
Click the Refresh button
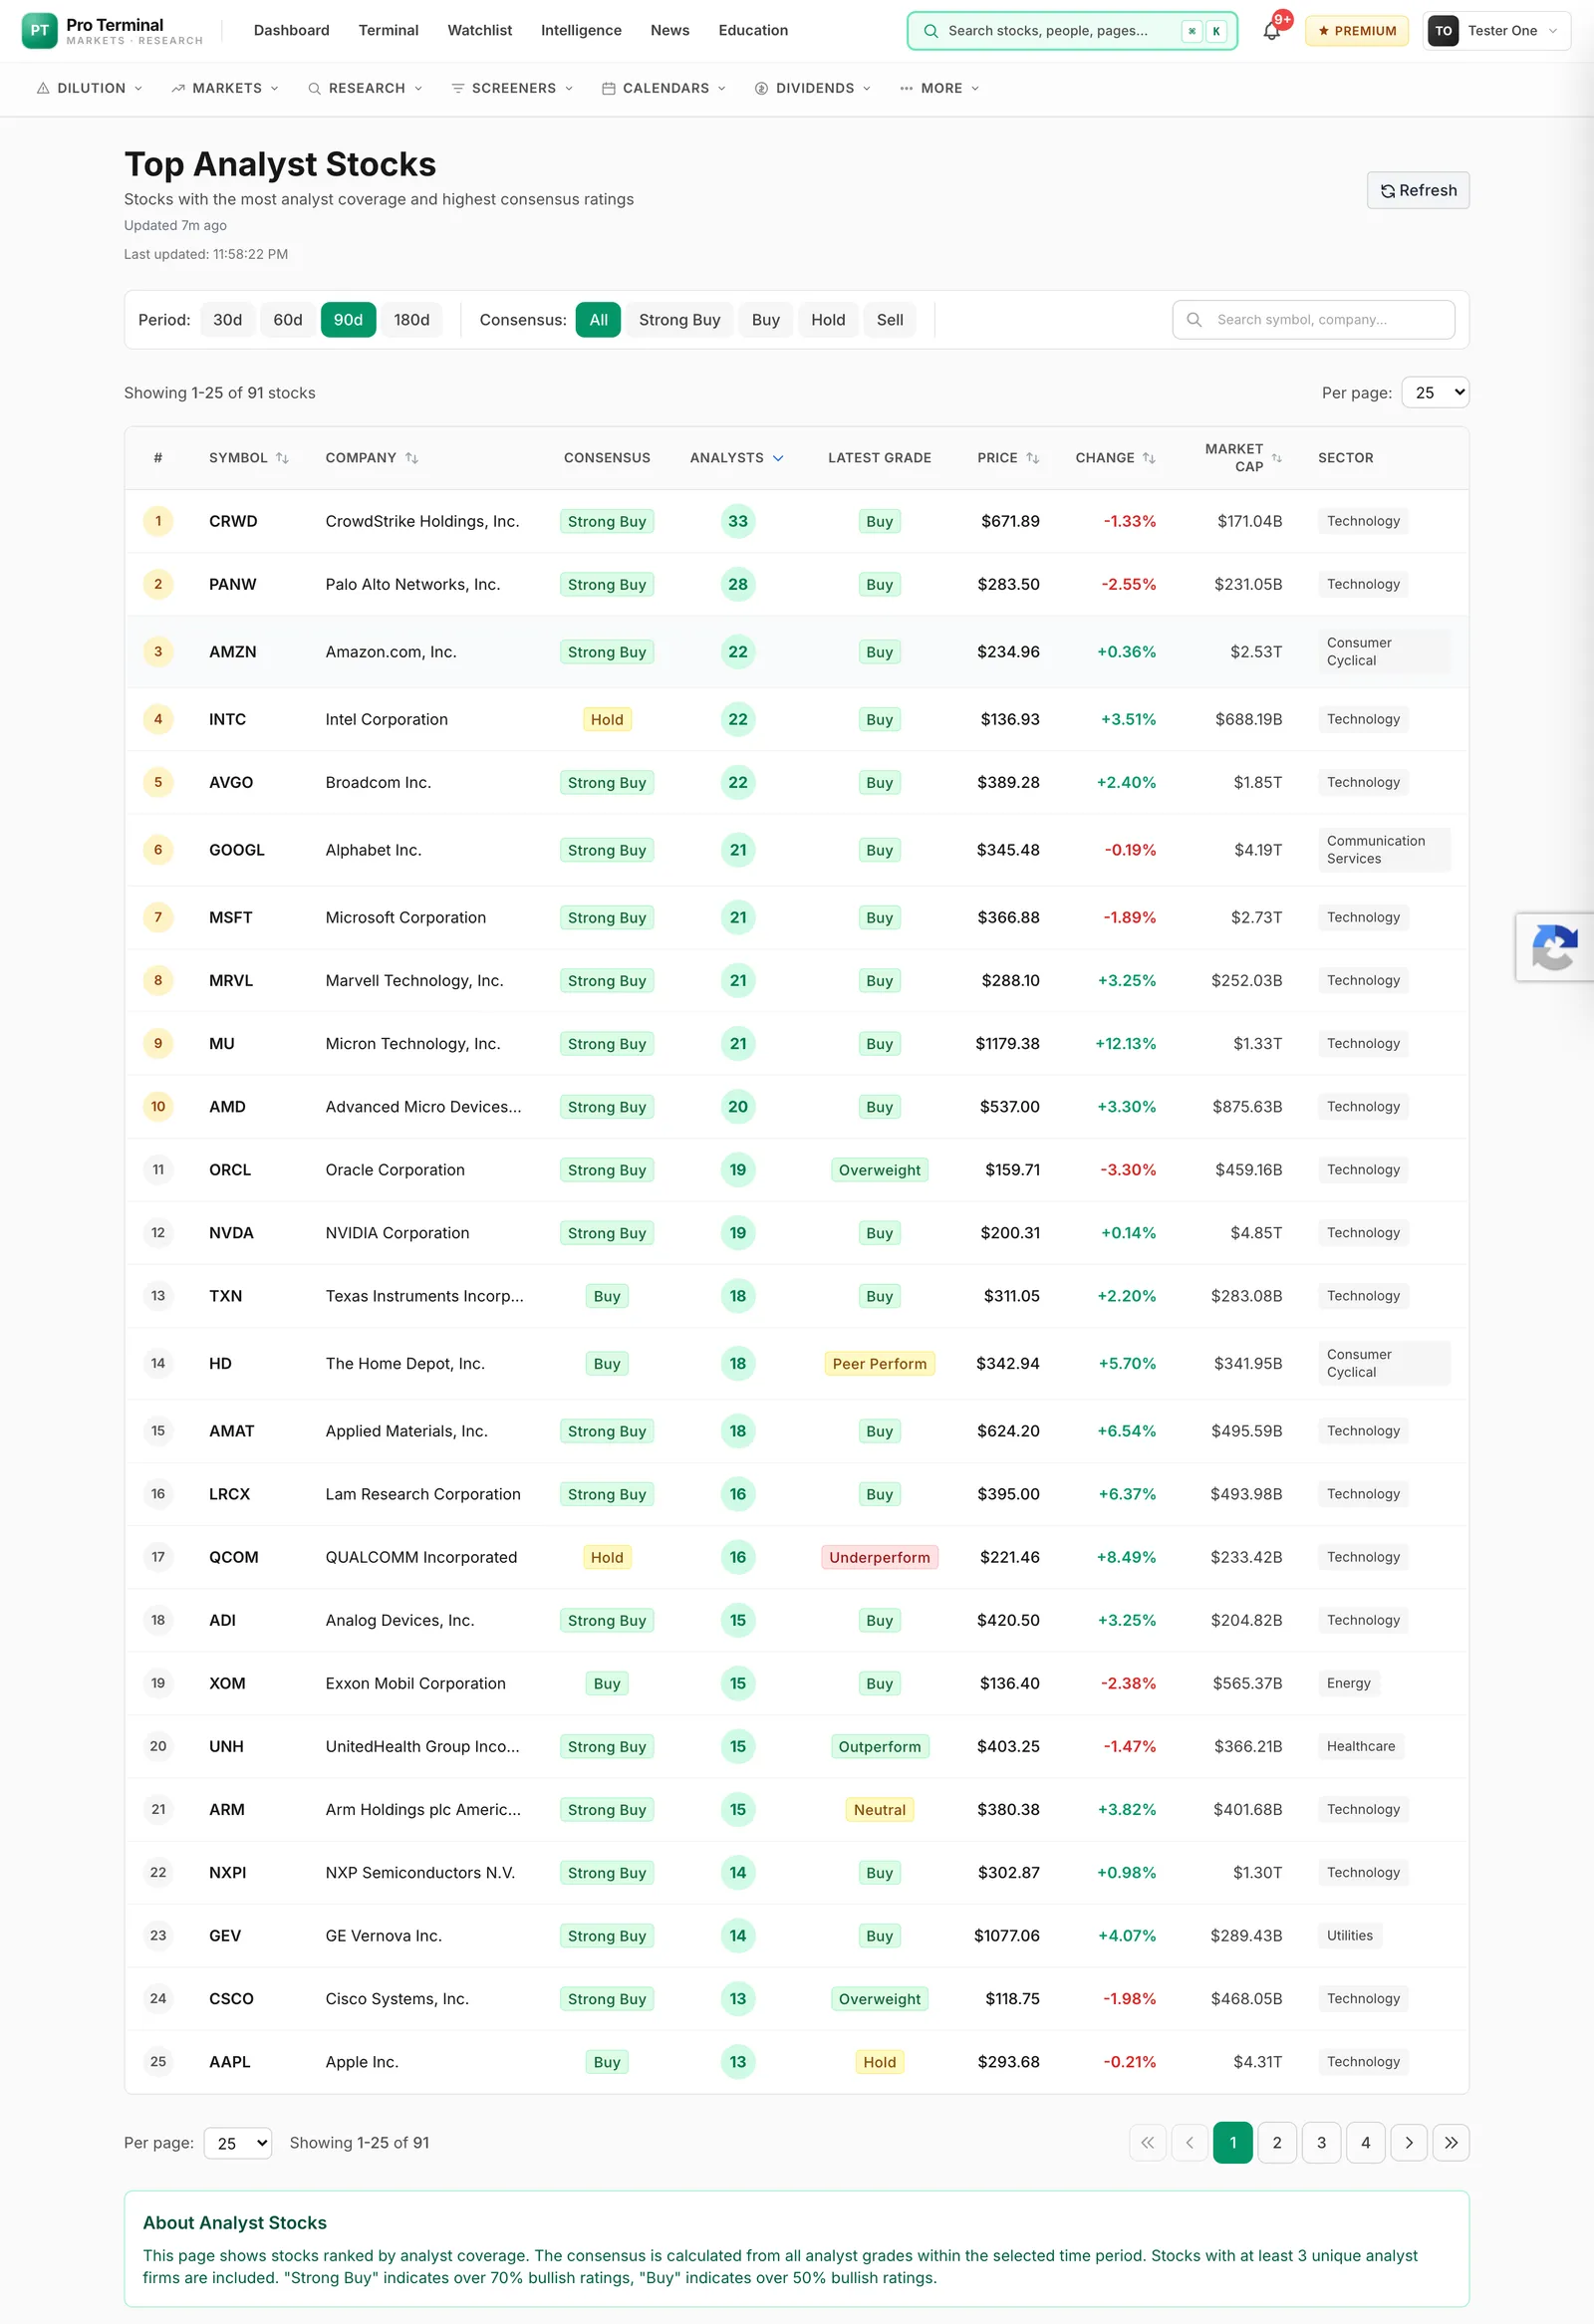(x=1418, y=190)
